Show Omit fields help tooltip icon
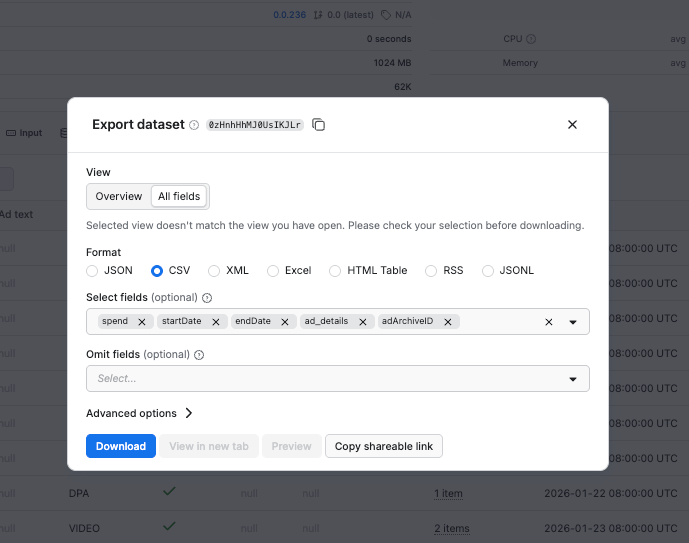The height and width of the screenshot is (543, 689). [x=199, y=355]
